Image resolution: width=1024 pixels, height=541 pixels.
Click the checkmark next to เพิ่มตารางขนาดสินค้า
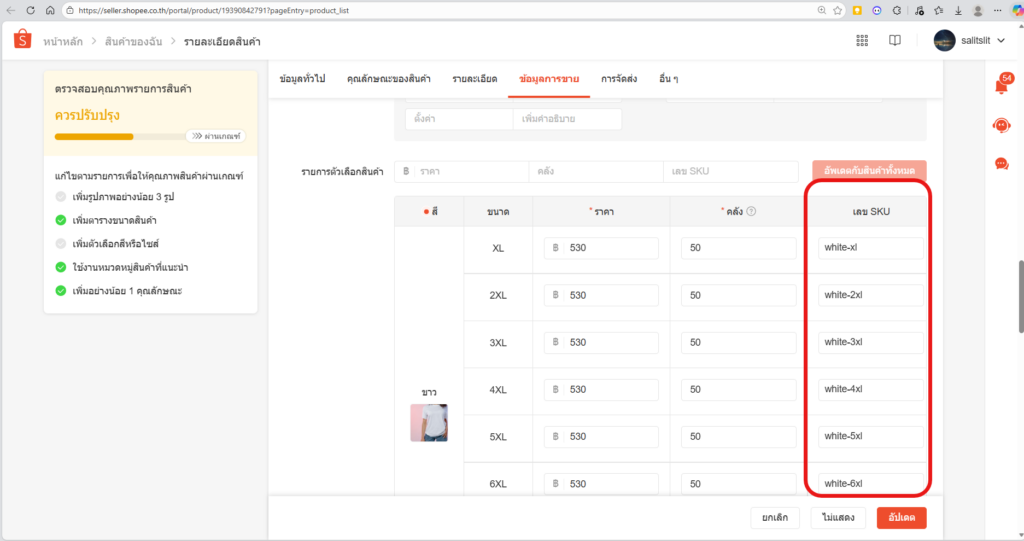[61, 220]
